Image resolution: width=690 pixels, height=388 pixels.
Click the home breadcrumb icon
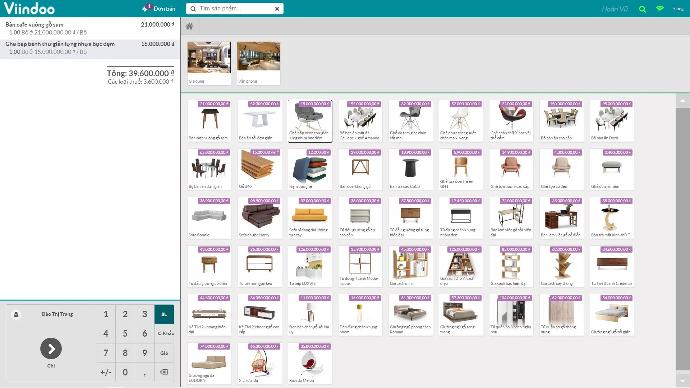pos(190,26)
